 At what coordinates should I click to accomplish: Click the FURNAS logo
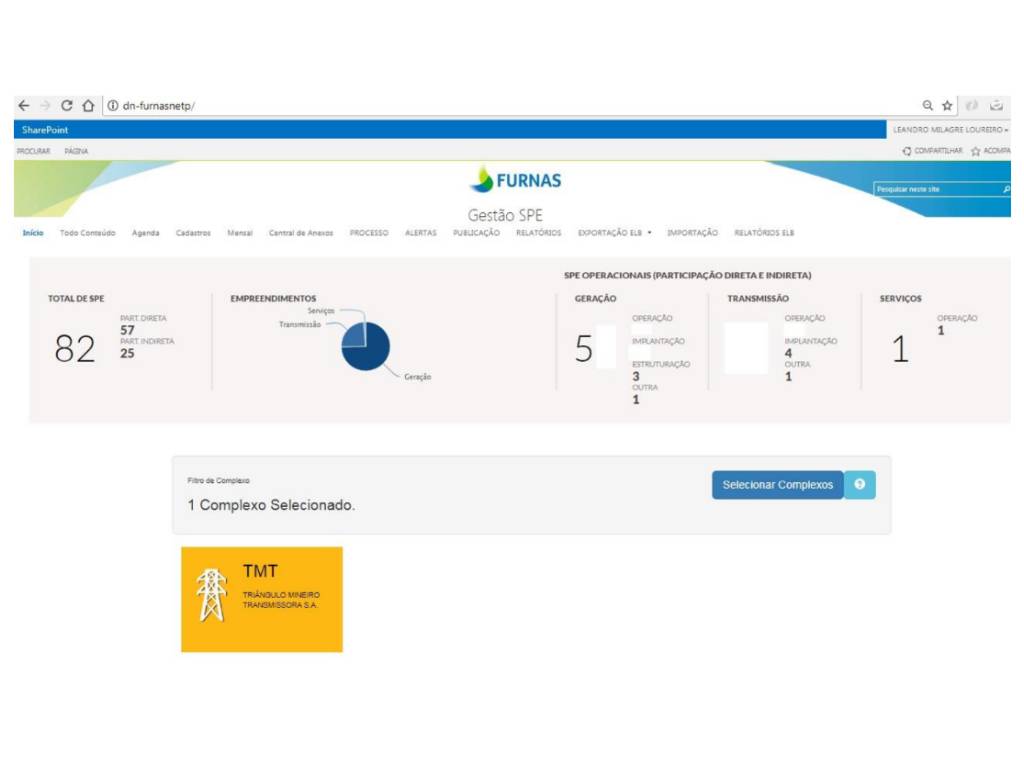point(515,180)
